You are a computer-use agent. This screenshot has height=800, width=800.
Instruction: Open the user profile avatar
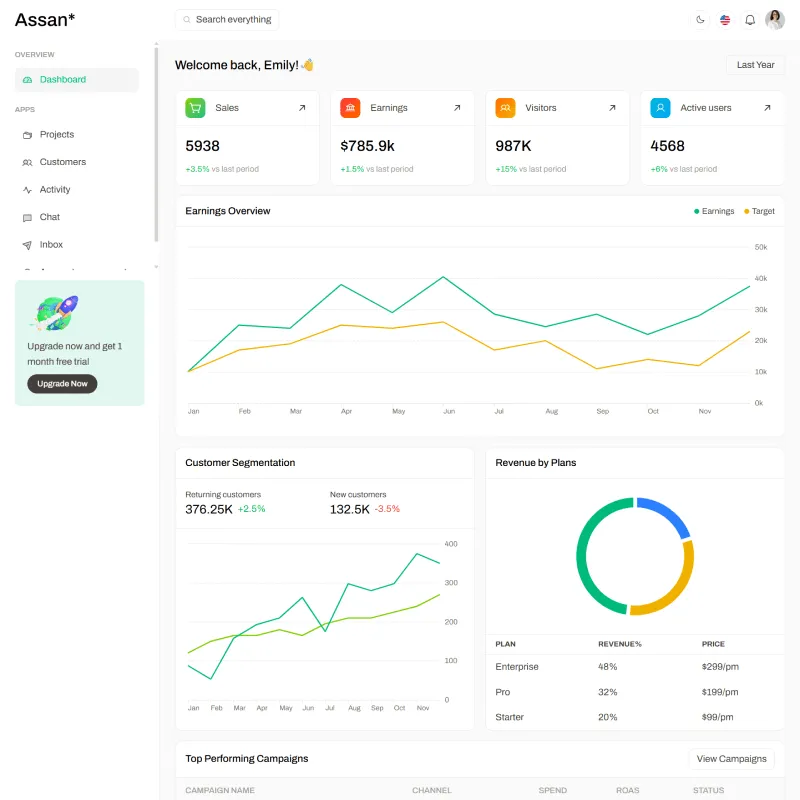coord(774,20)
